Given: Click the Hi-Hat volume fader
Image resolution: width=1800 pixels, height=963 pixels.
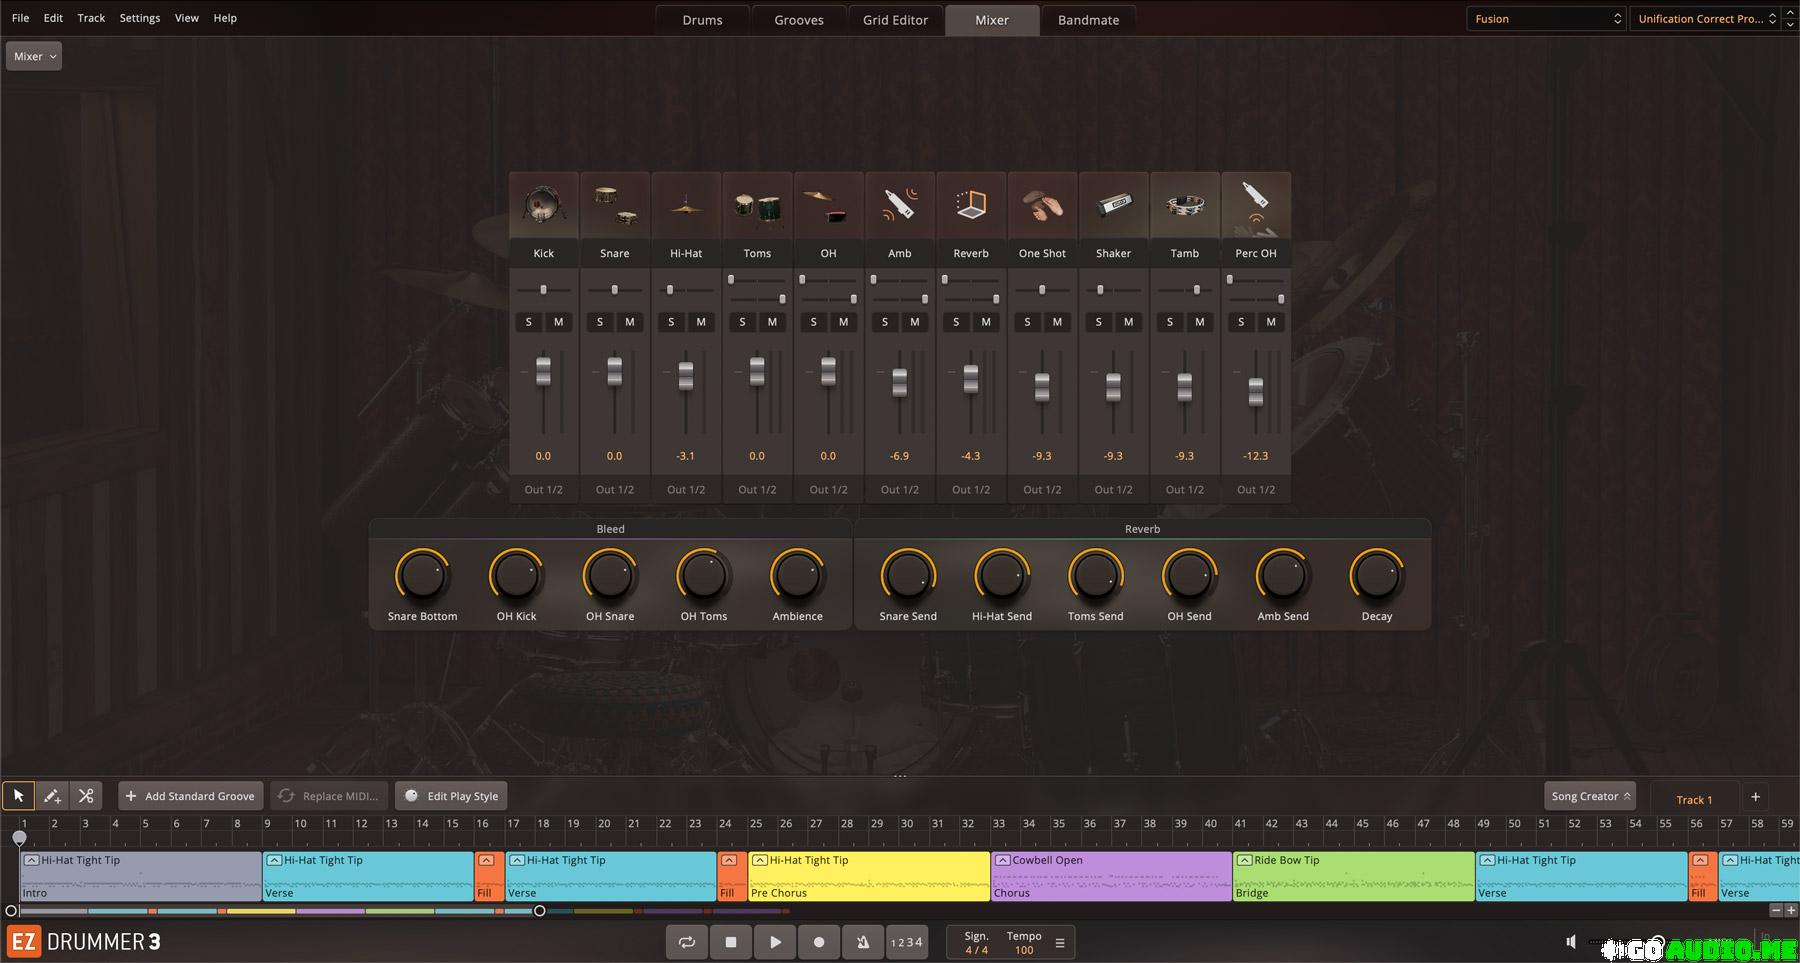Looking at the screenshot, I should [686, 376].
